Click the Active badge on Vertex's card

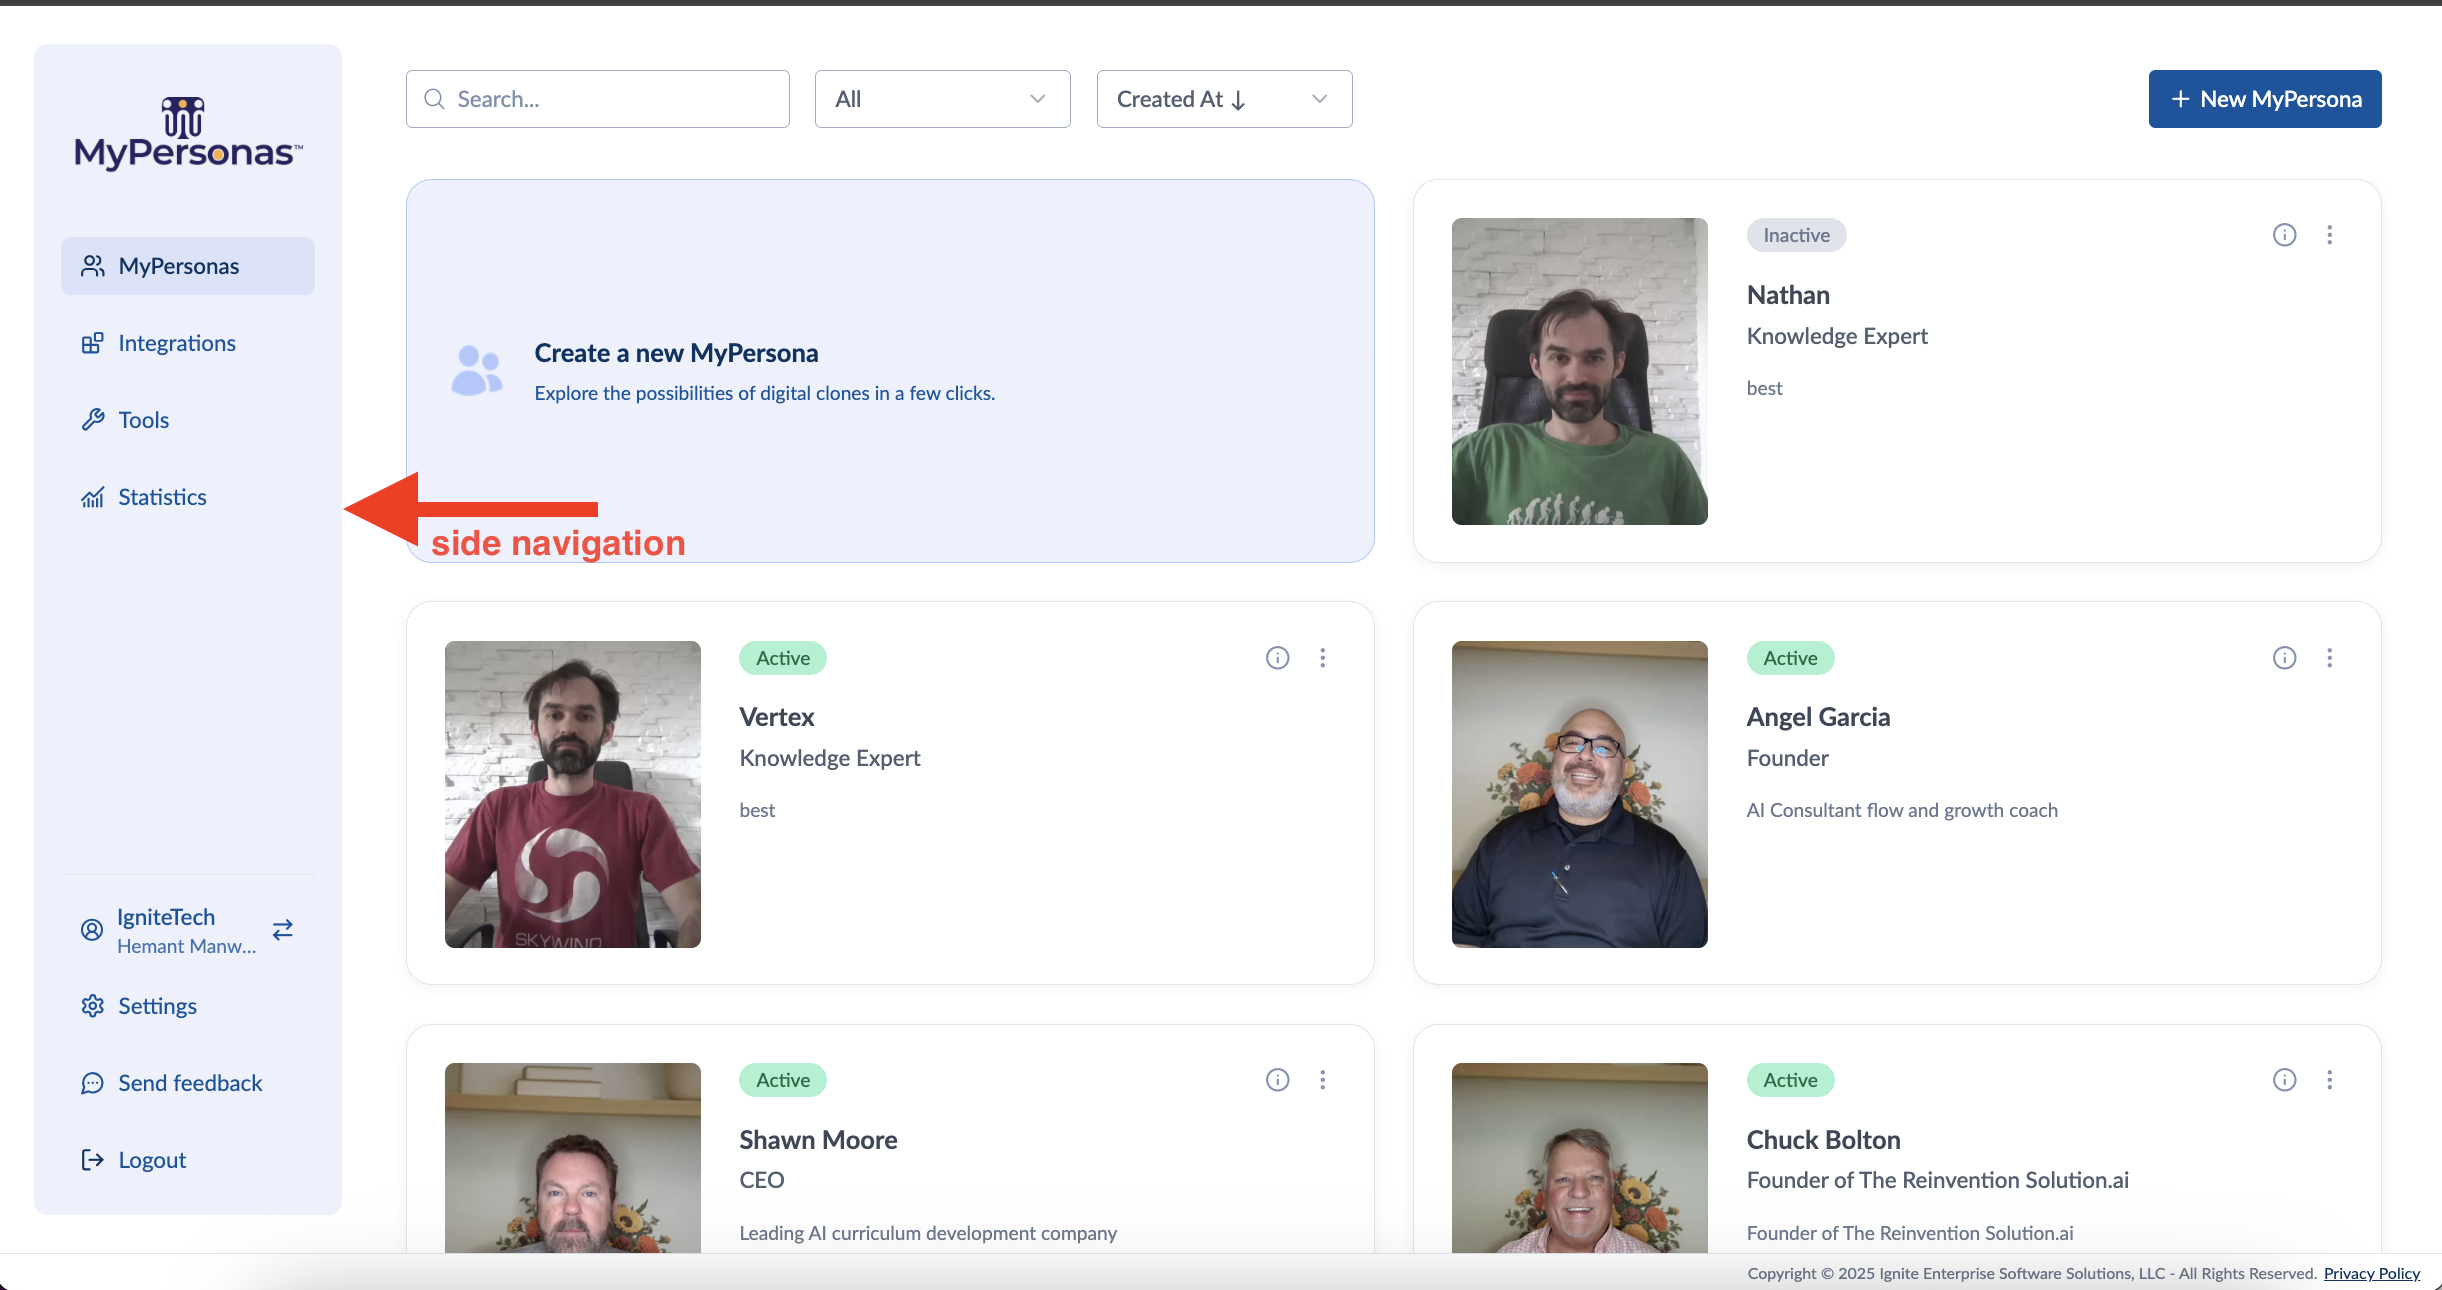pyautogui.click(x=783, y=658)
